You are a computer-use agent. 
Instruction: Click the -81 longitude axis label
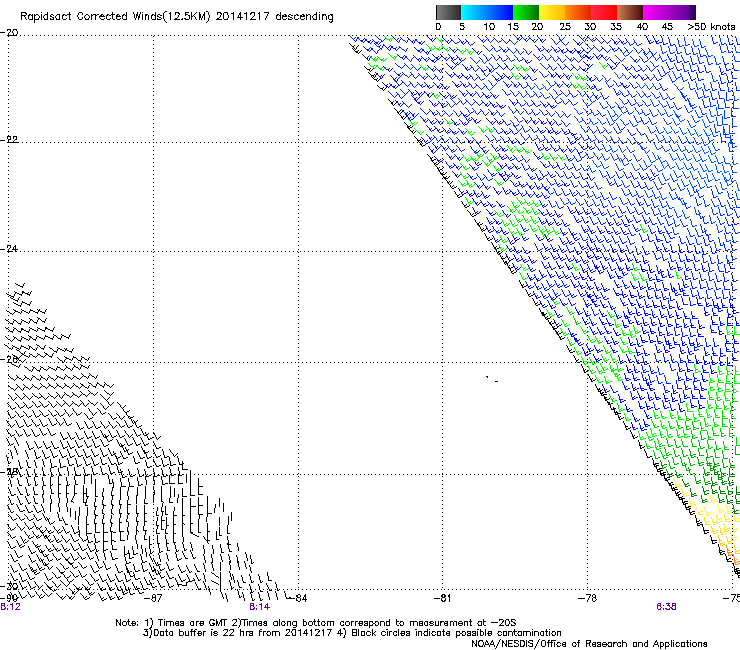[x=442, y=598]
